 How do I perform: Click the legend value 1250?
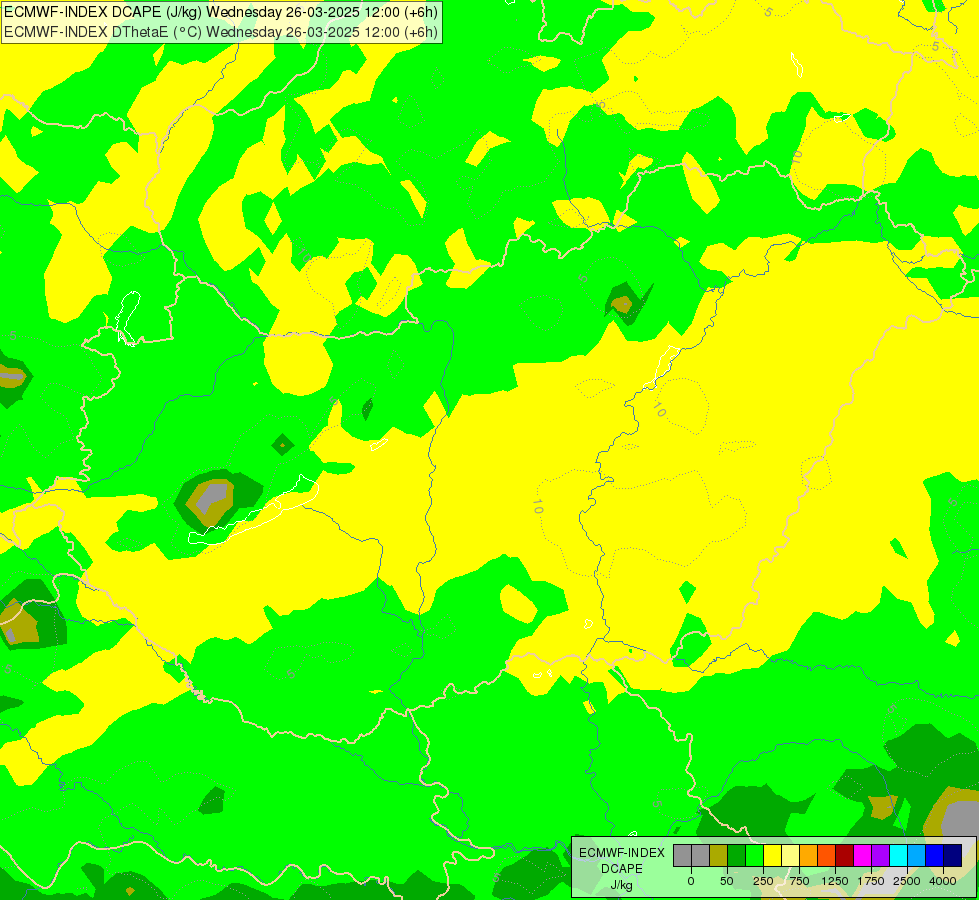tap(835, 881)
